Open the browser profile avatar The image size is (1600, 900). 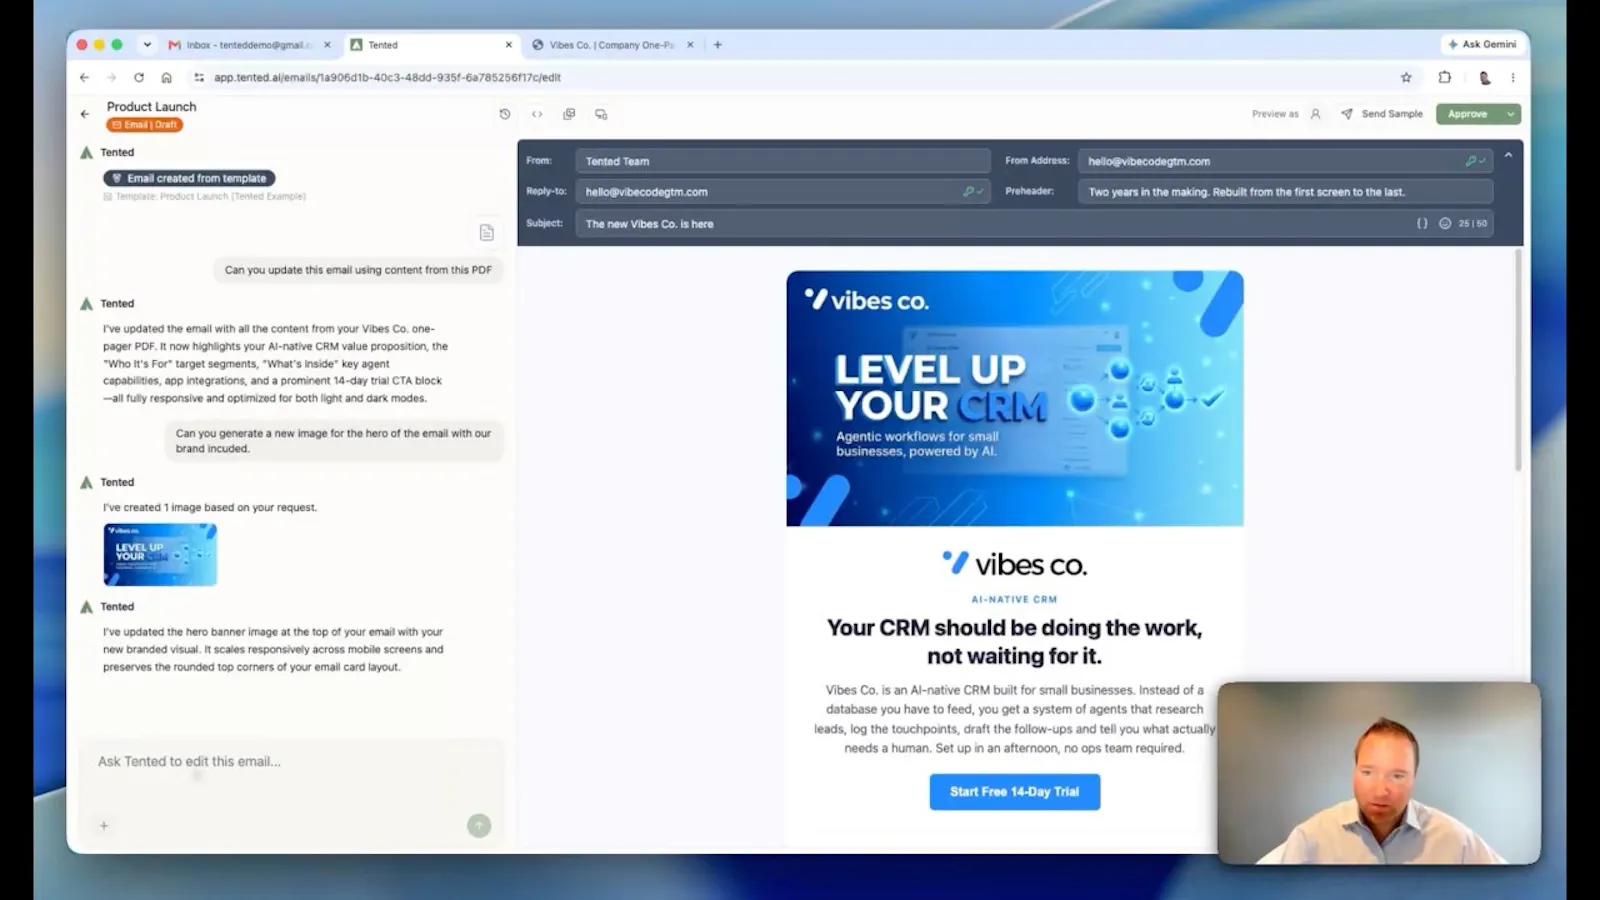coord(1485,77)
